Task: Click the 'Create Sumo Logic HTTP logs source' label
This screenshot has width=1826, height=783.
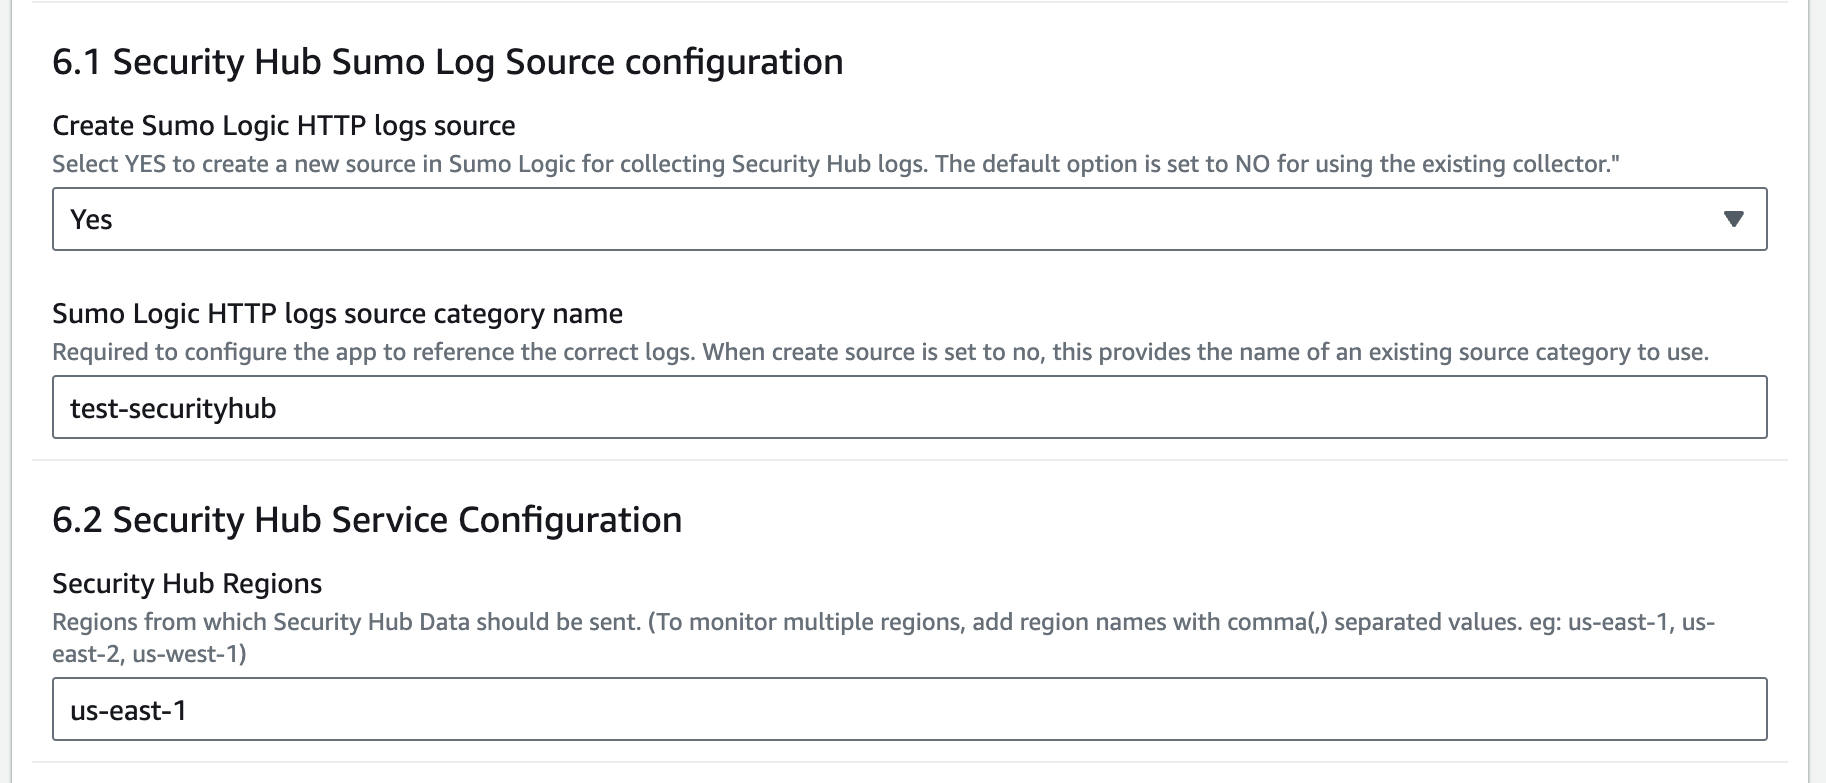Action: pos(284,126)
